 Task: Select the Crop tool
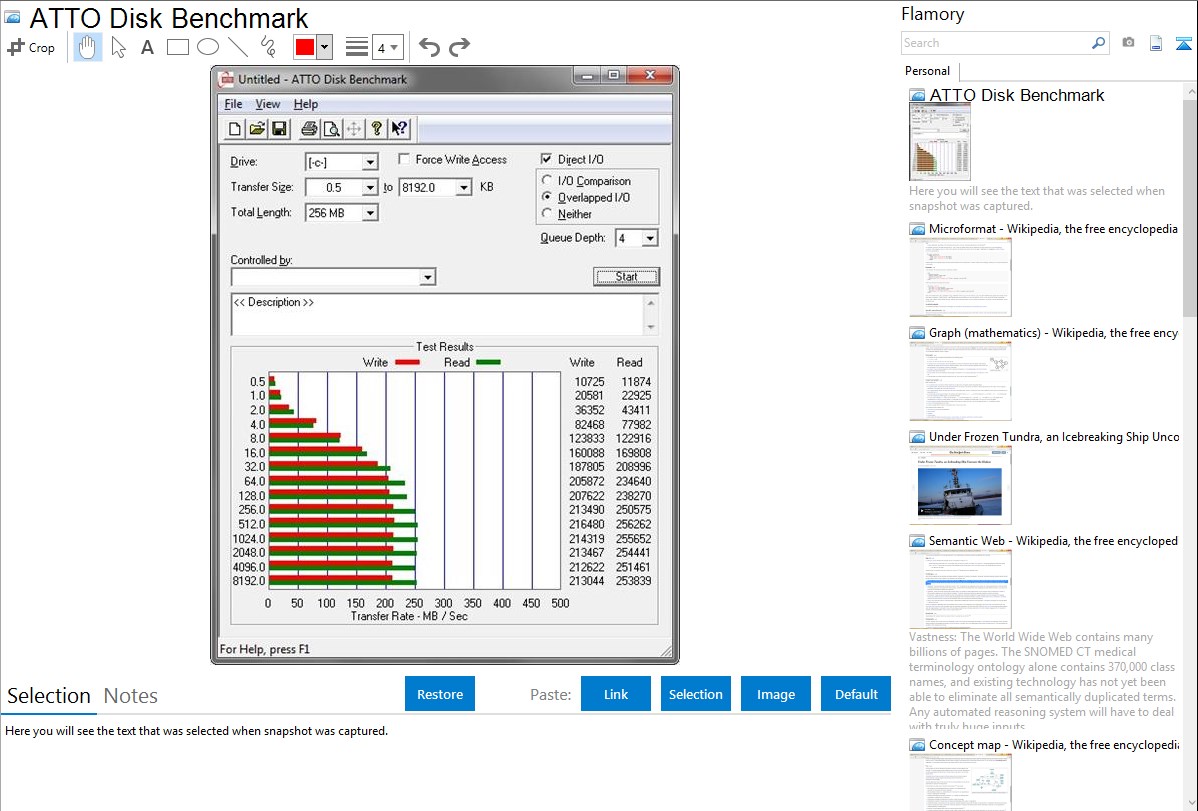(x=31, y=47)
